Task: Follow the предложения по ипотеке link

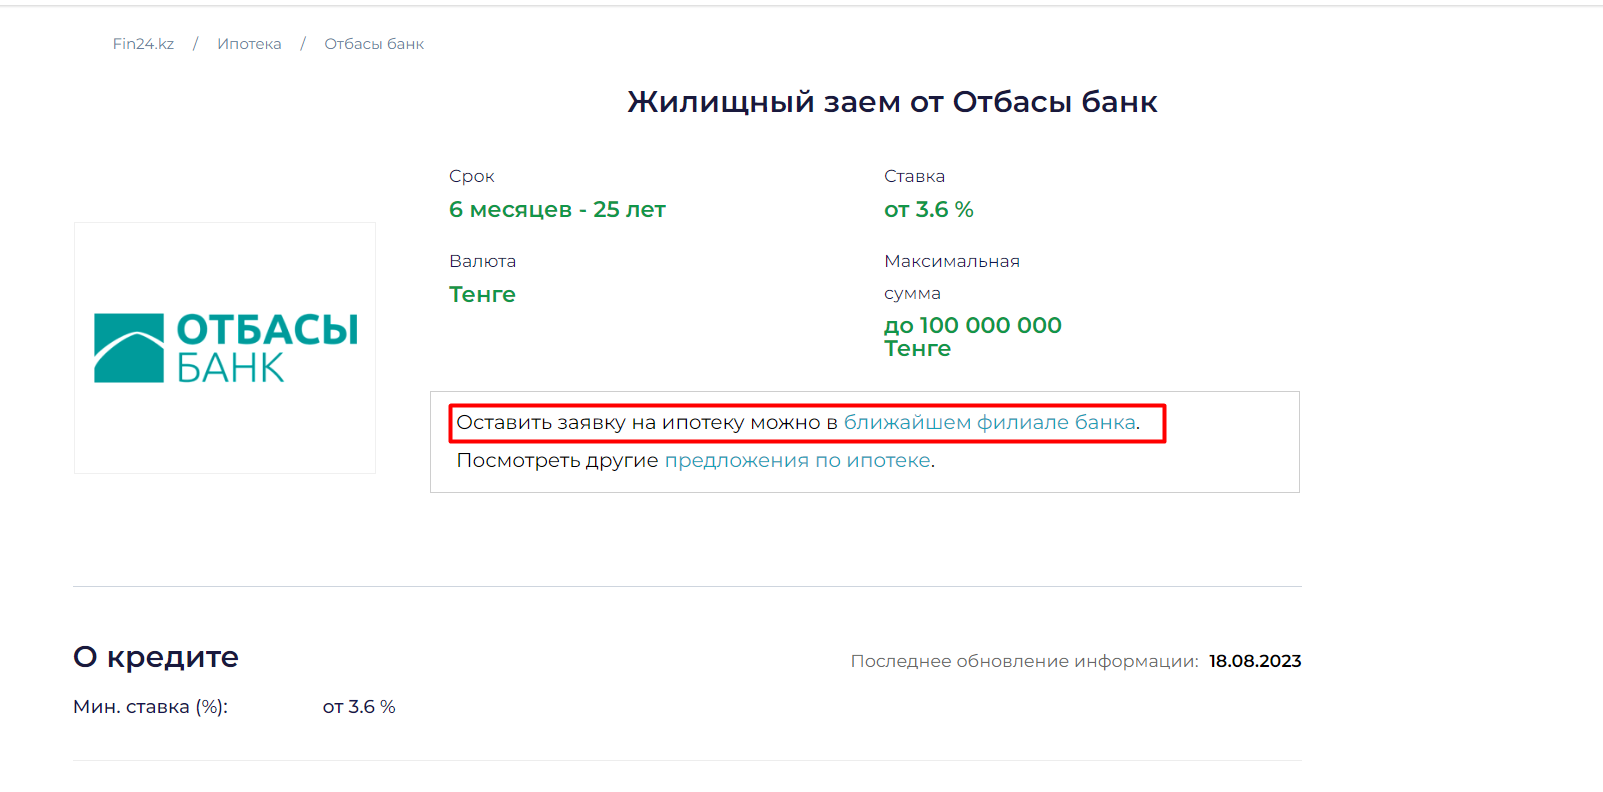Action: (x=798, y=460)
